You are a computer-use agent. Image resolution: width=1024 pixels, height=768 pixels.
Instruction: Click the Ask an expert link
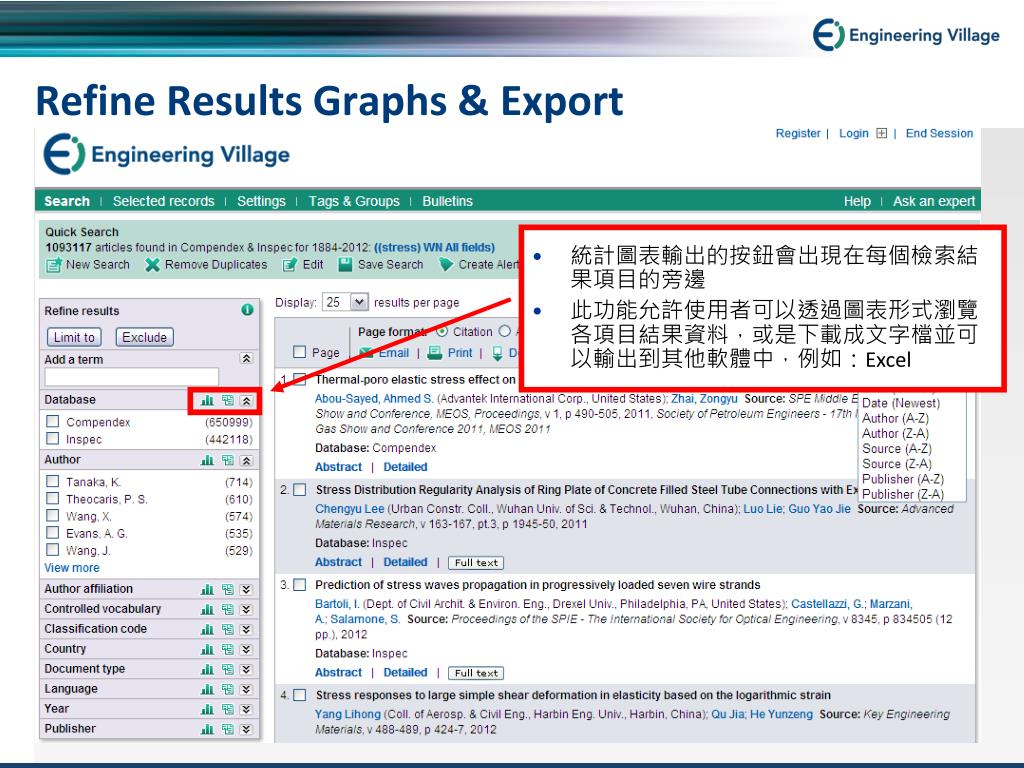(x=934, y=201)
